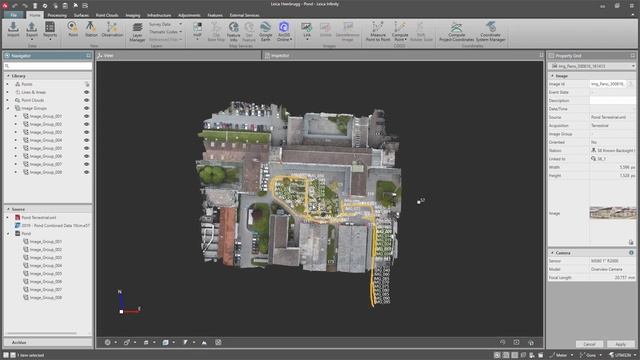Click the panorama image thumbnail
The image size is (640, 360).
(613, 213)
